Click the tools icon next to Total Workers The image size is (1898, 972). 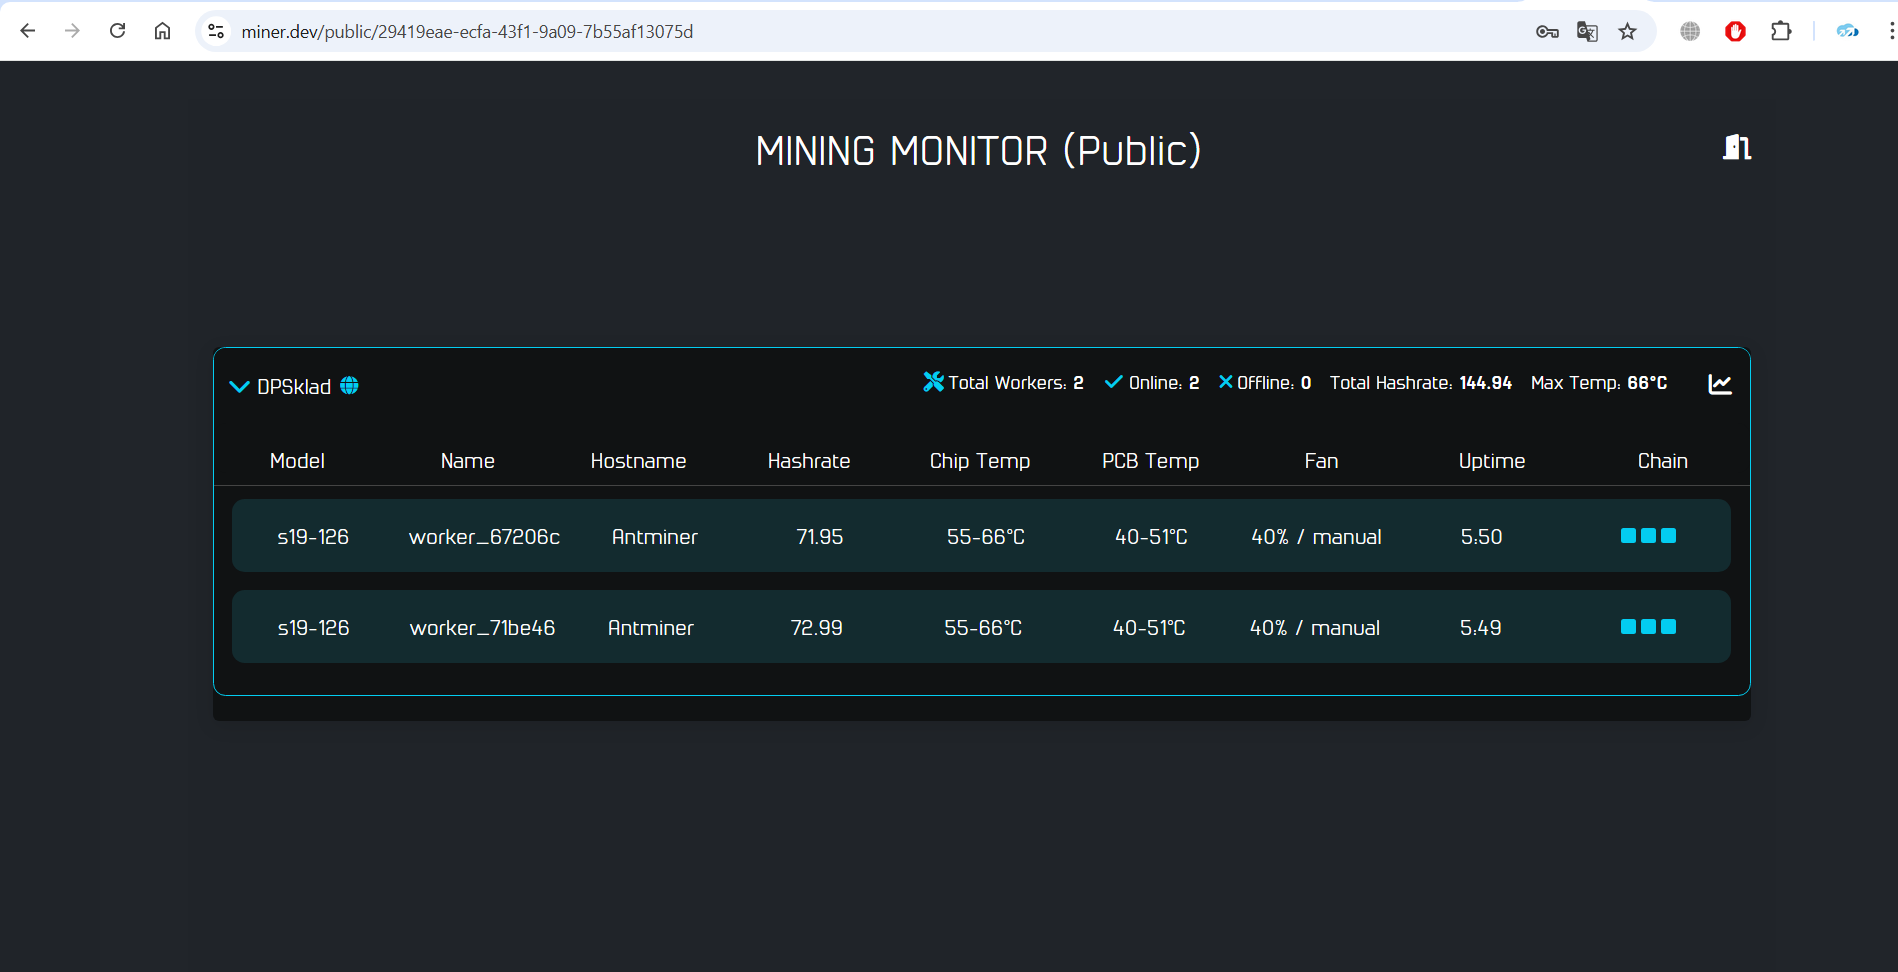932,381
